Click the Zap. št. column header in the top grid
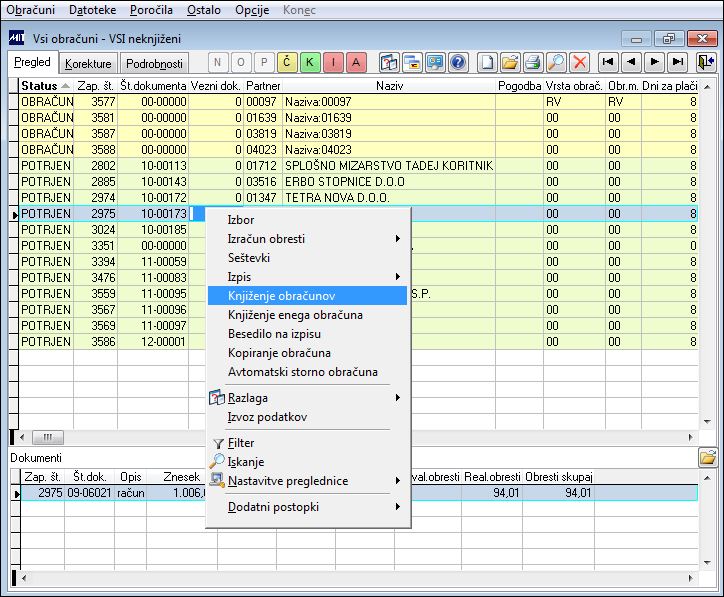 pos(96,85)
